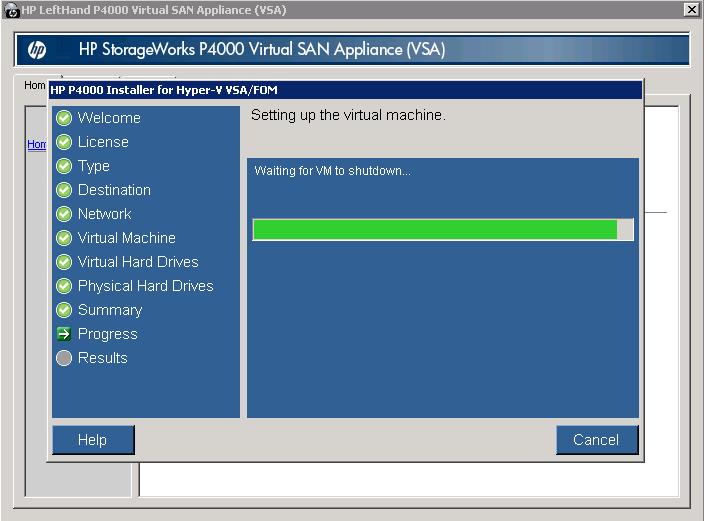Click the Physical Hard Drives checkmark icon
Viewport: 704px width, 521px height.
tap(64, 286)
